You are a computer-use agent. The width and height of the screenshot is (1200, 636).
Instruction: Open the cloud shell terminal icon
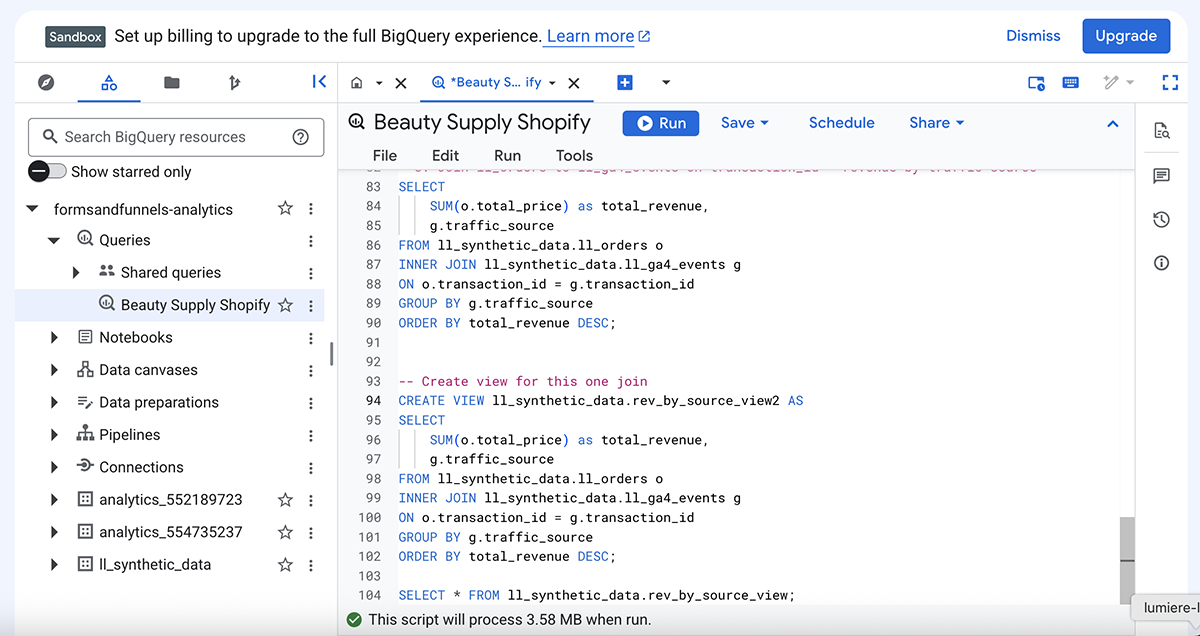coord(1036,83)
